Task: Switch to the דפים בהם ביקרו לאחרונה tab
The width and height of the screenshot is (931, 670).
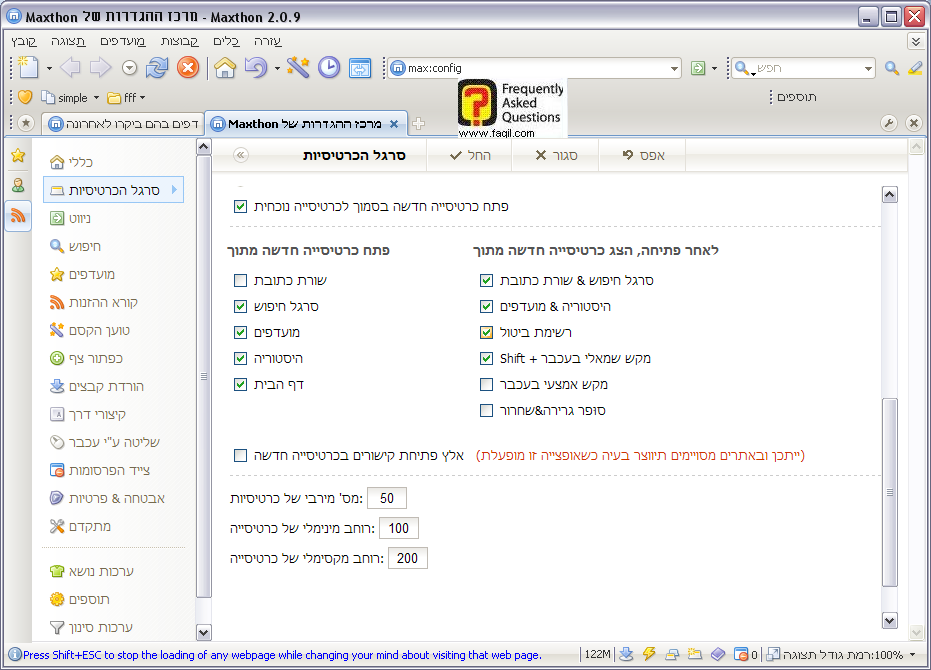Action: [x=123, y=124]
